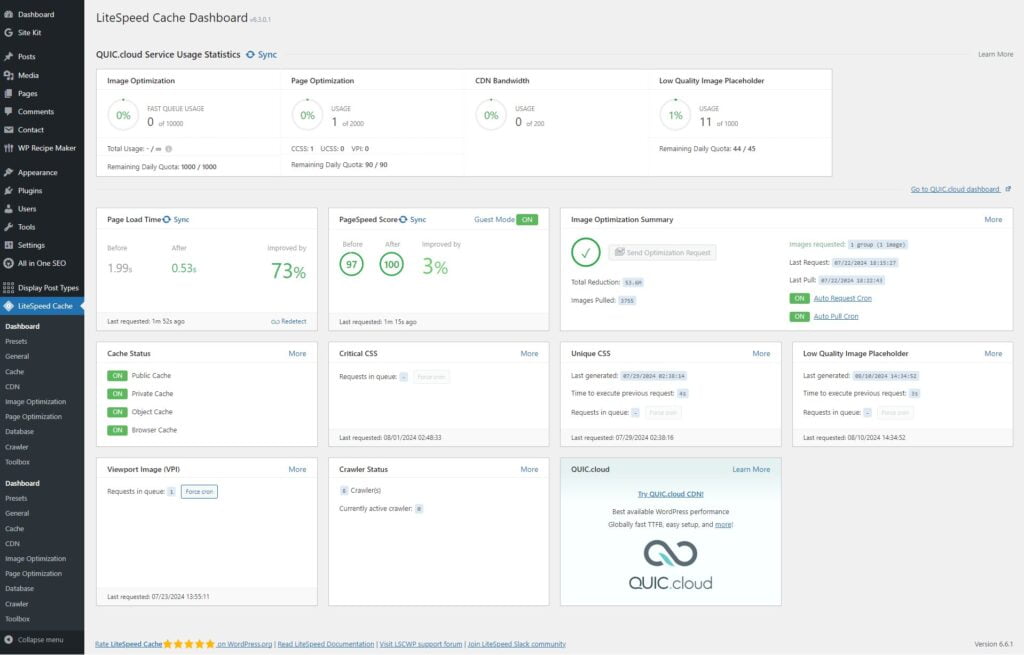Click the PageSpeed Before score 97 circle
Viewport: 1024px width, 655px height.
point(351,264)
